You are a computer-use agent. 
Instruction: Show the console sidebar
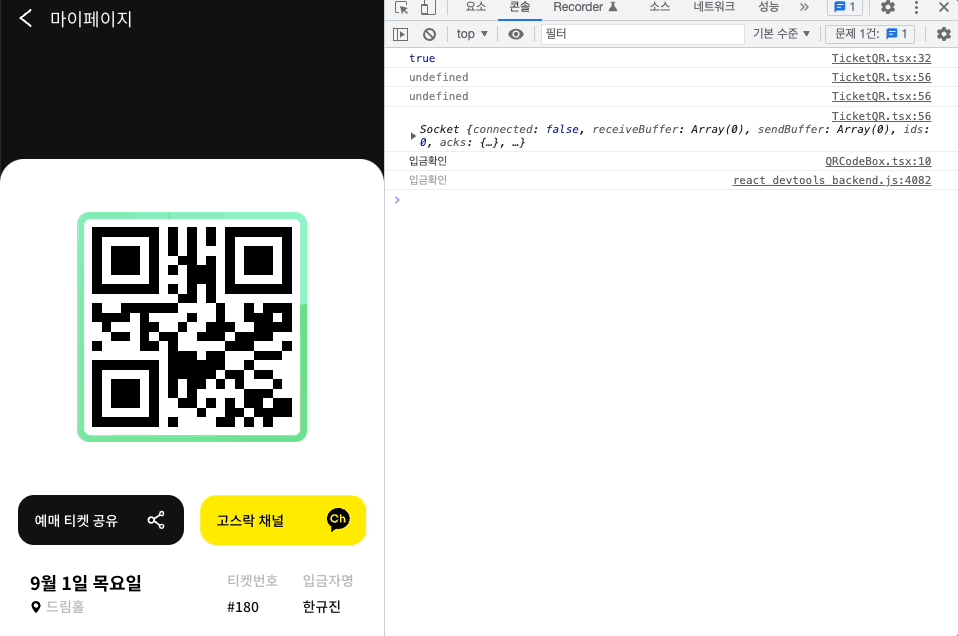400,34
